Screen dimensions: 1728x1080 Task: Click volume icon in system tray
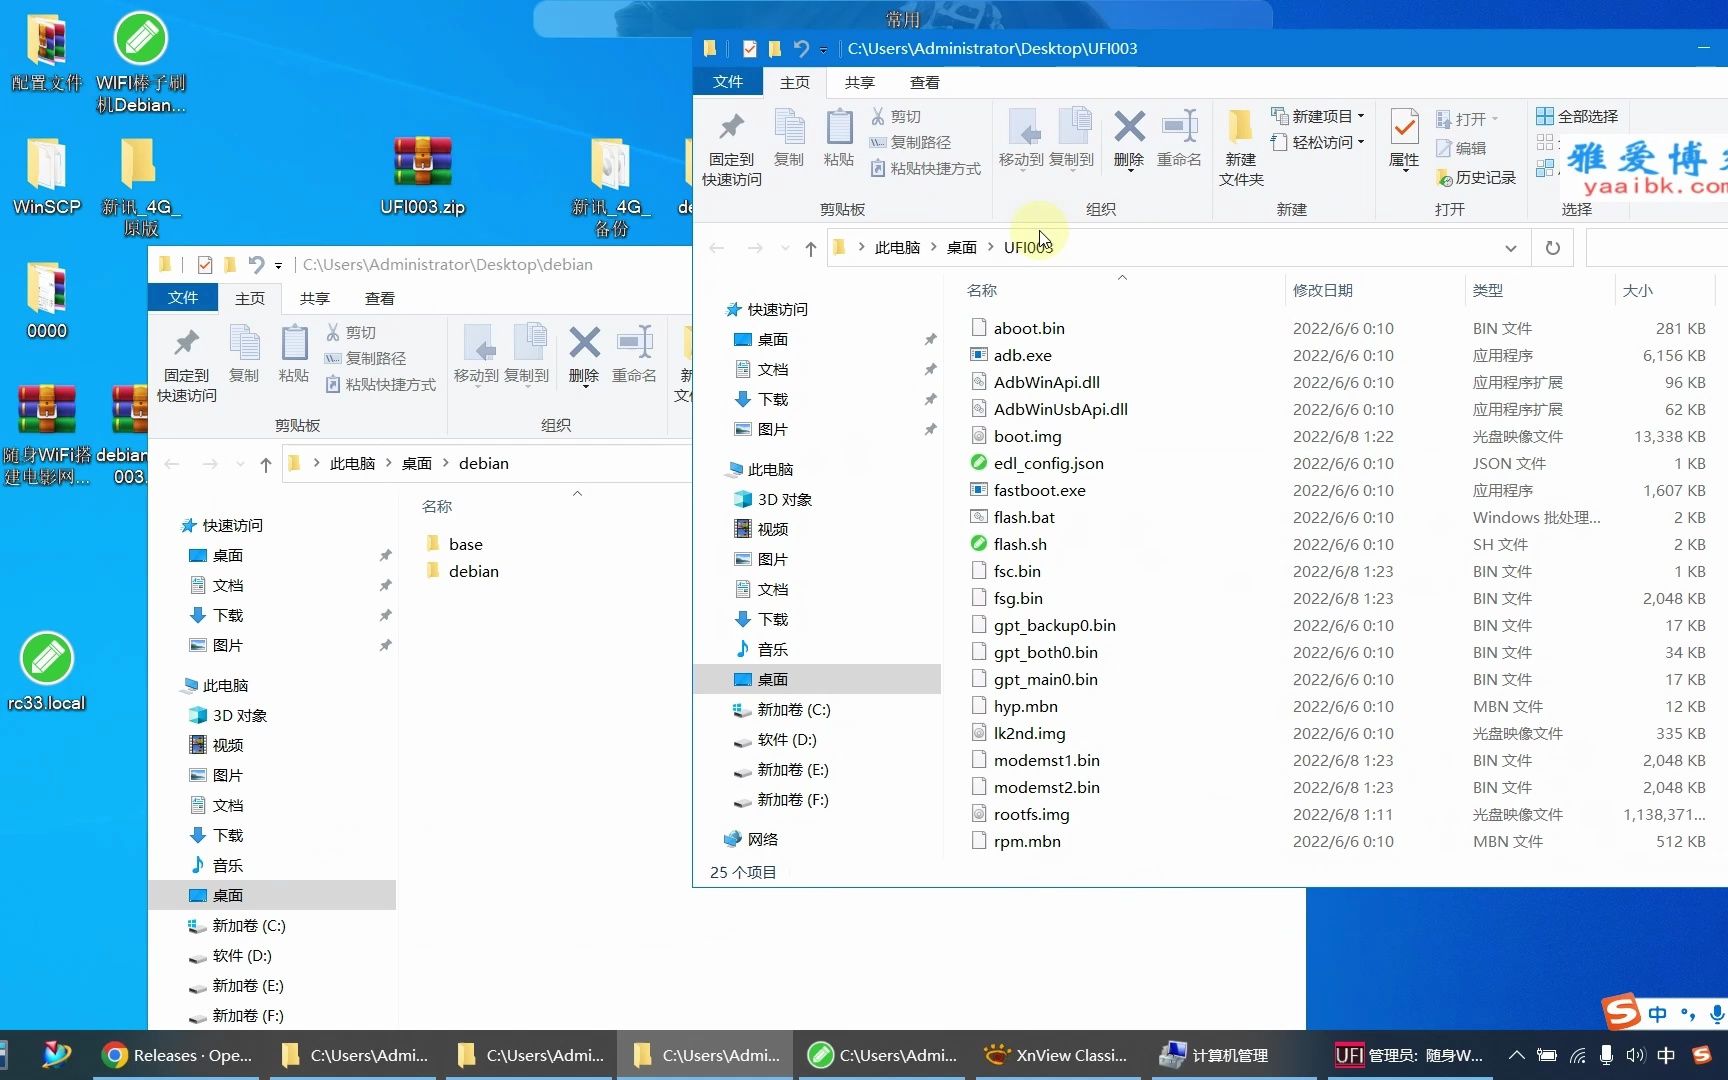click(1635, 1055)
